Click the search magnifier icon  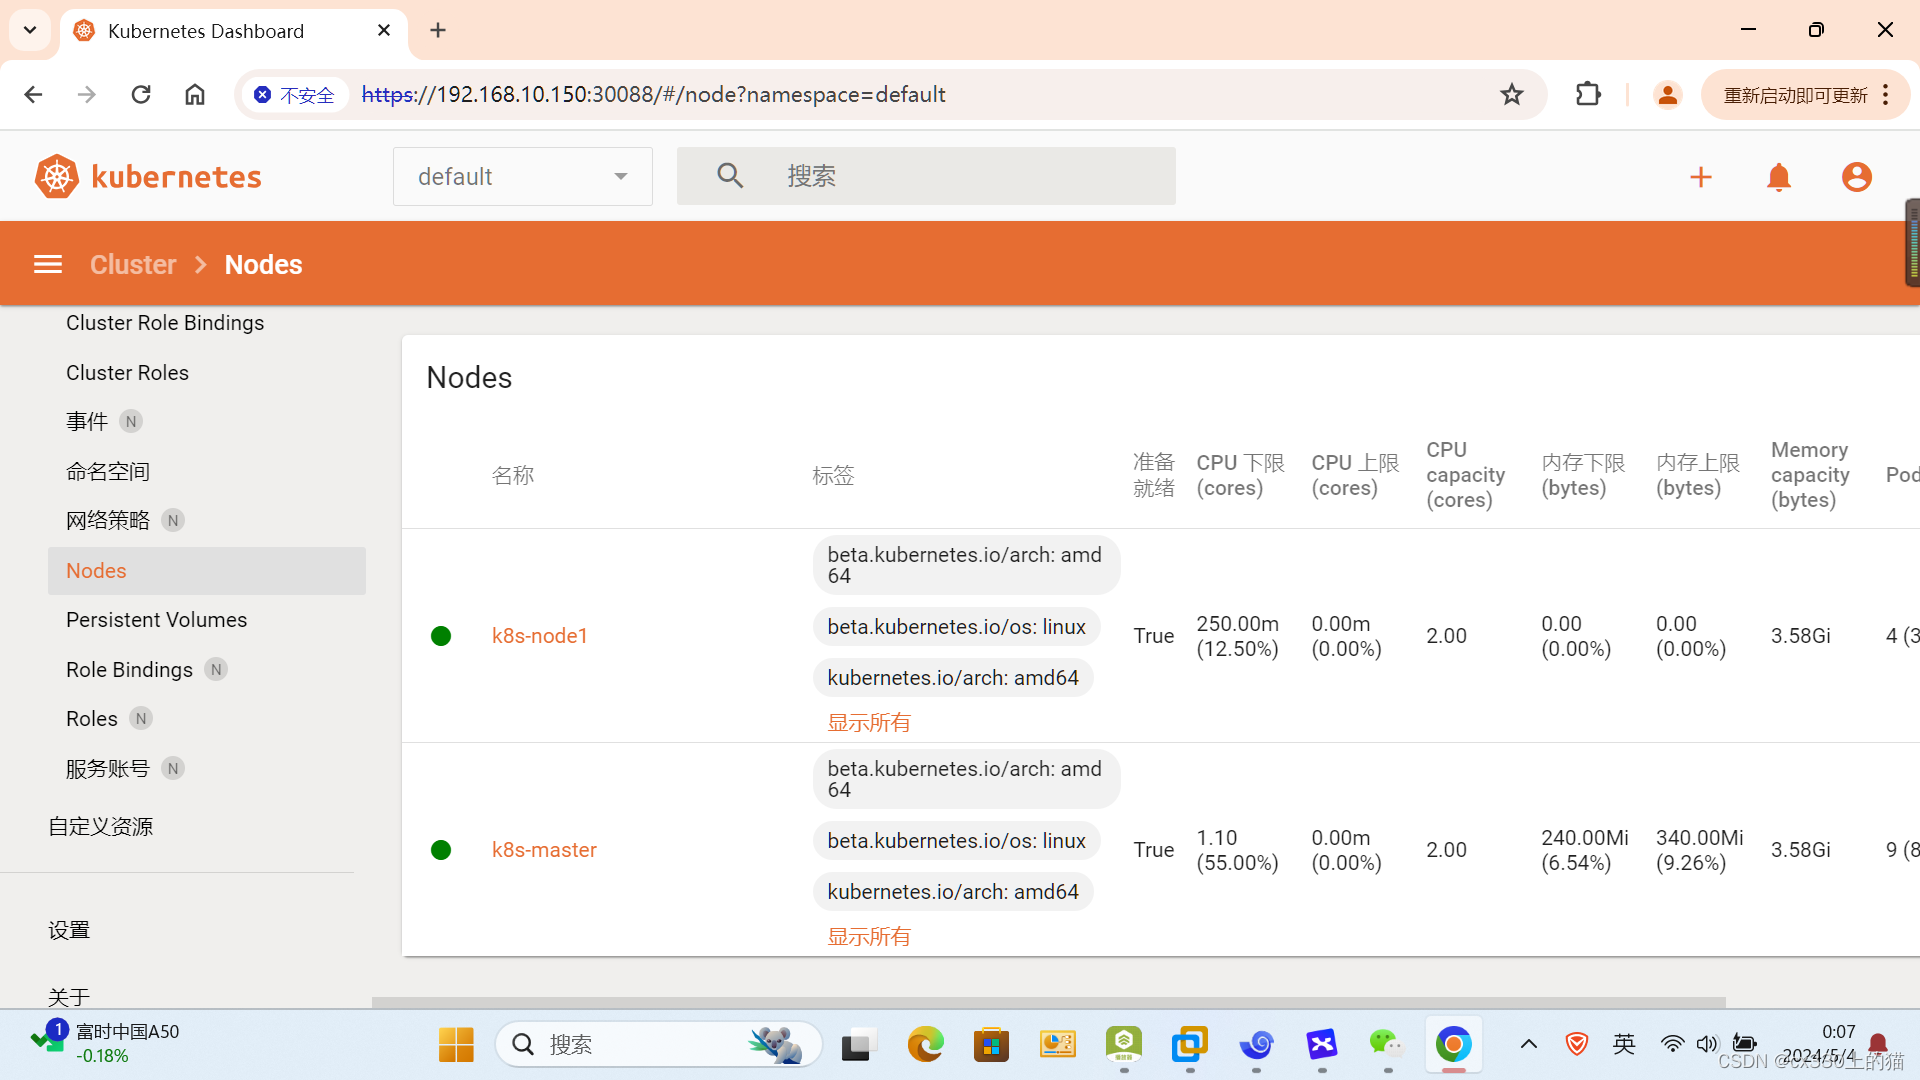click(730, 176)
